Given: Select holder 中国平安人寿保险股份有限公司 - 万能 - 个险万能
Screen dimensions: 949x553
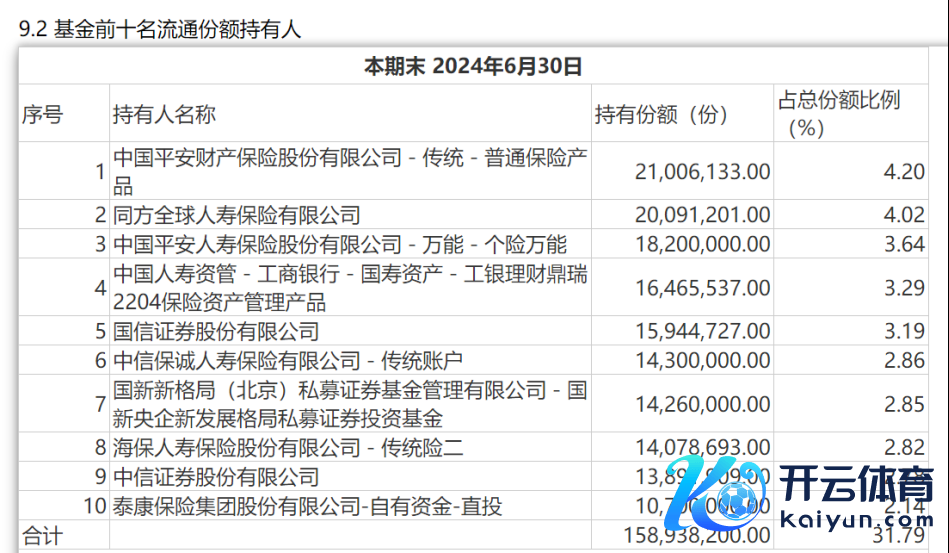Looking at the screenshot, I should (x=340, y=244).
